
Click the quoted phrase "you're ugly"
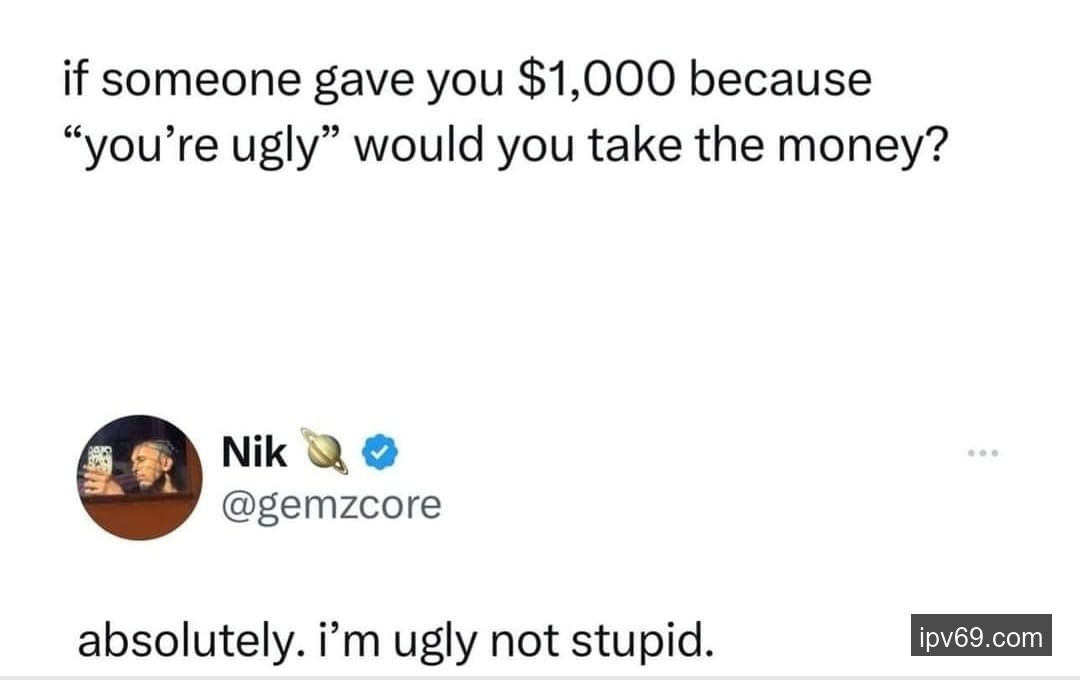pos(199,149)
